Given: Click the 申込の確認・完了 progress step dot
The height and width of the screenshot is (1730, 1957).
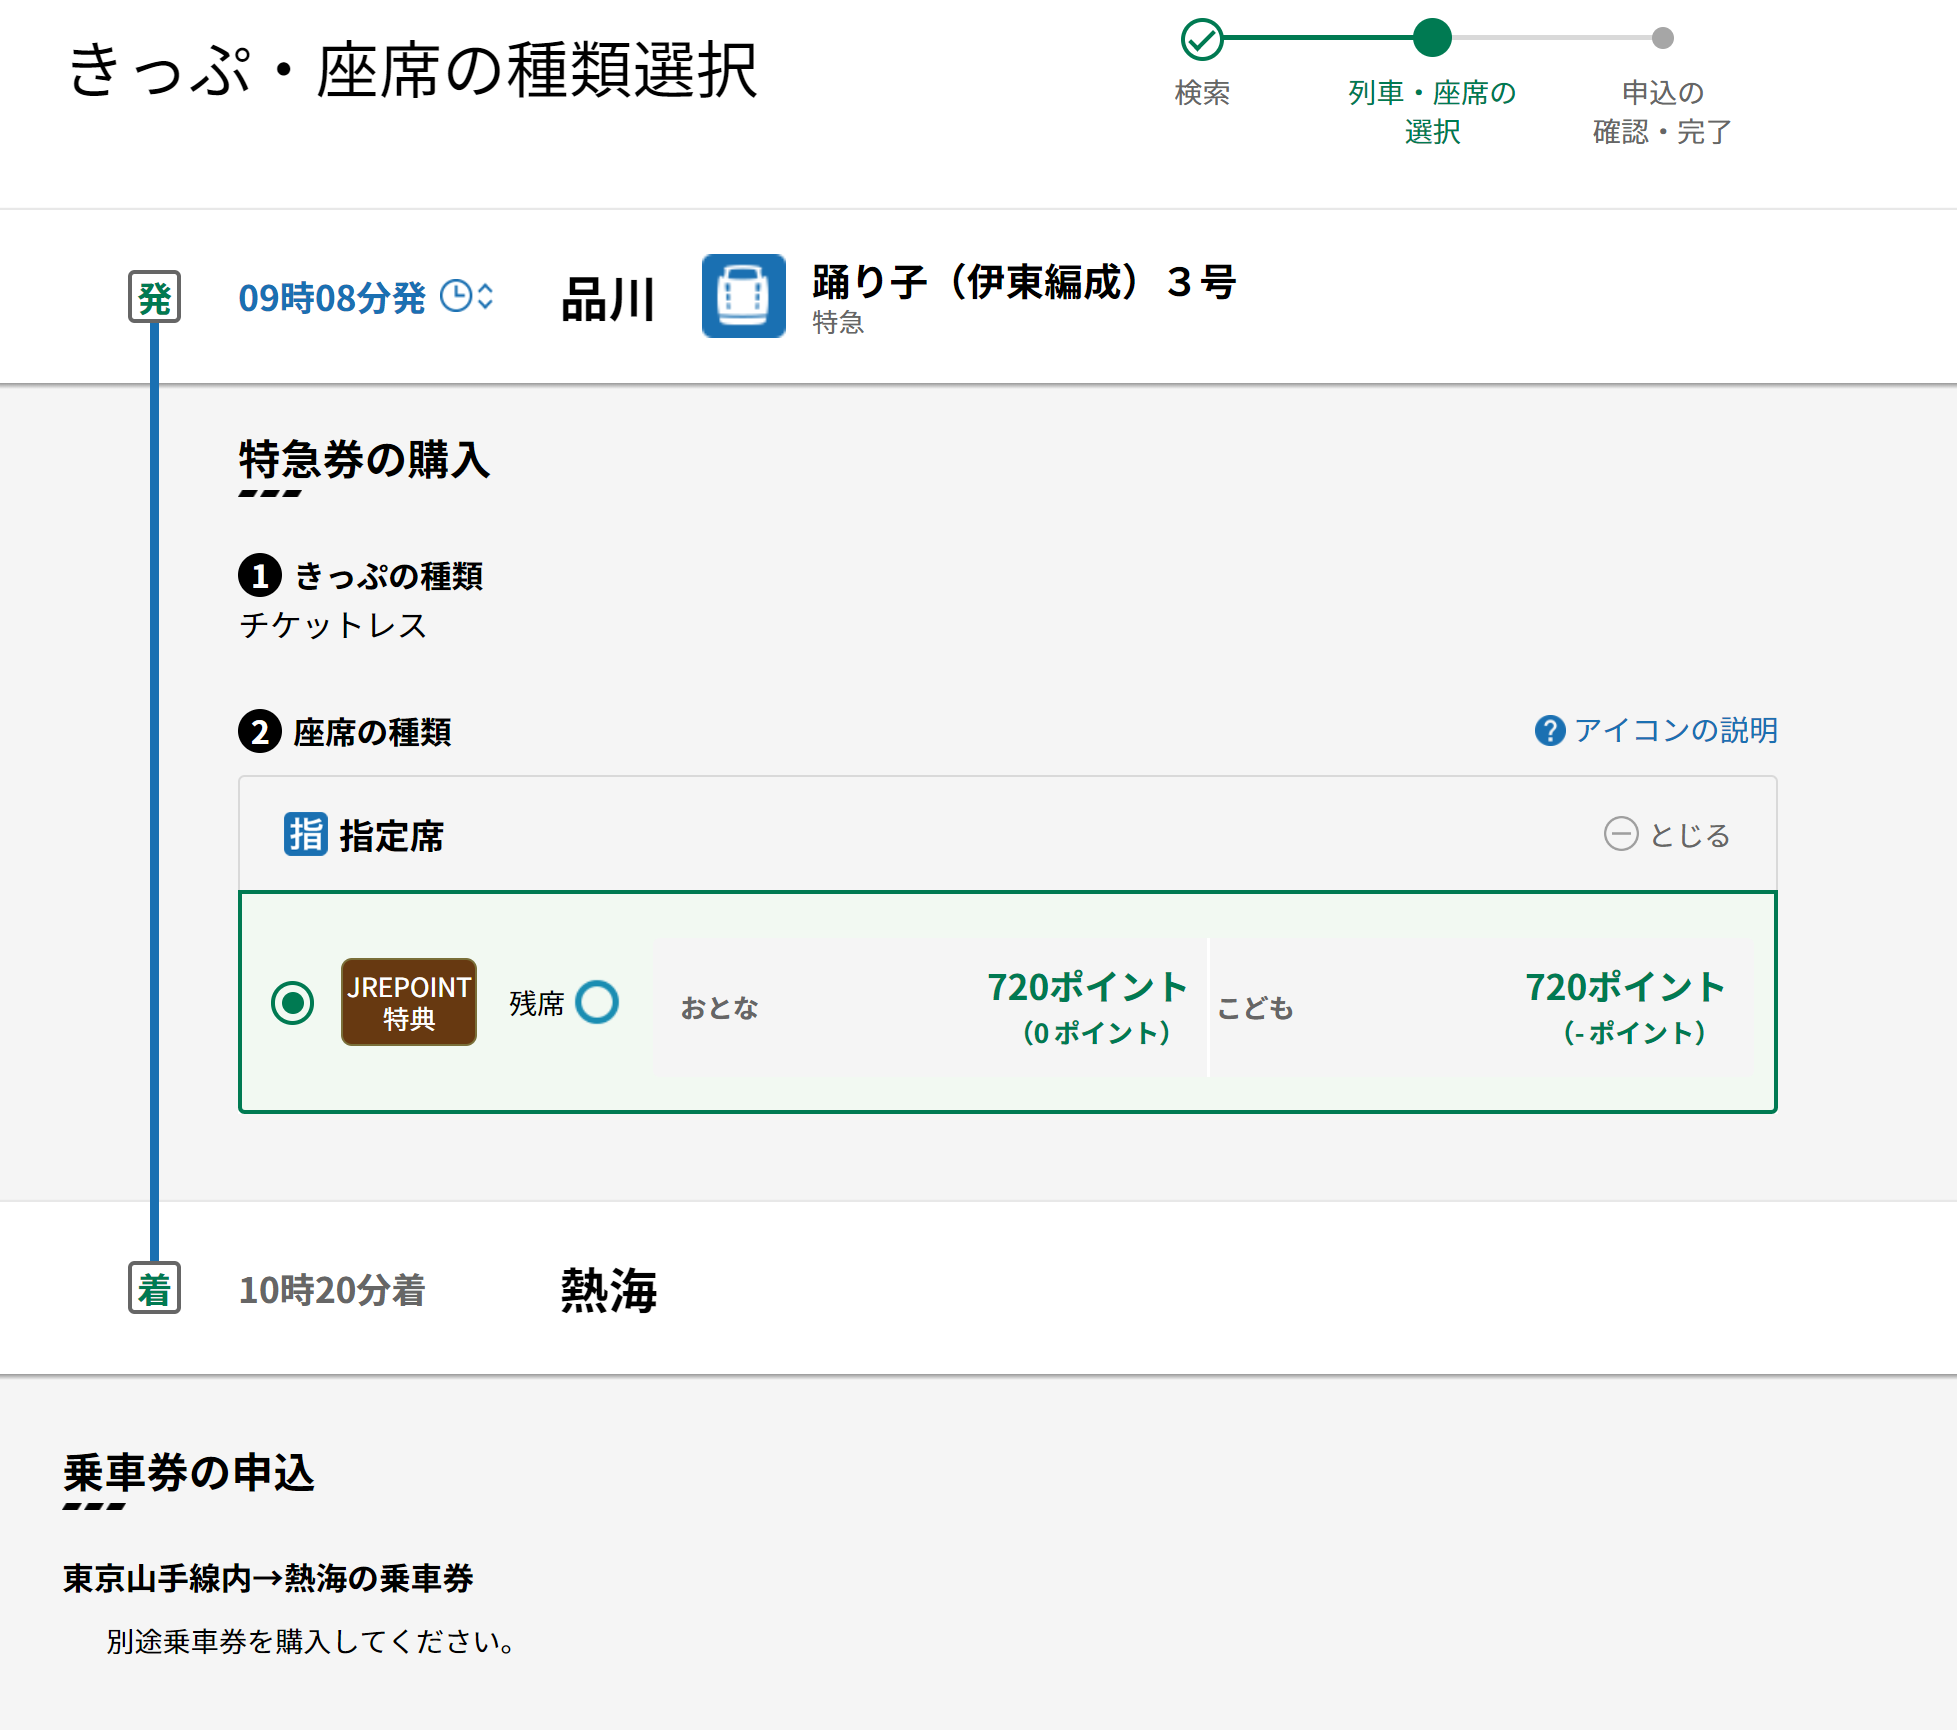Looking at the screenshot, I should click(1662, 38).
